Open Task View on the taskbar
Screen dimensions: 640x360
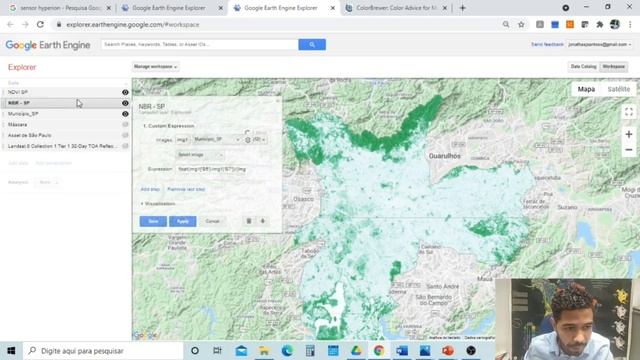point(218,351)
